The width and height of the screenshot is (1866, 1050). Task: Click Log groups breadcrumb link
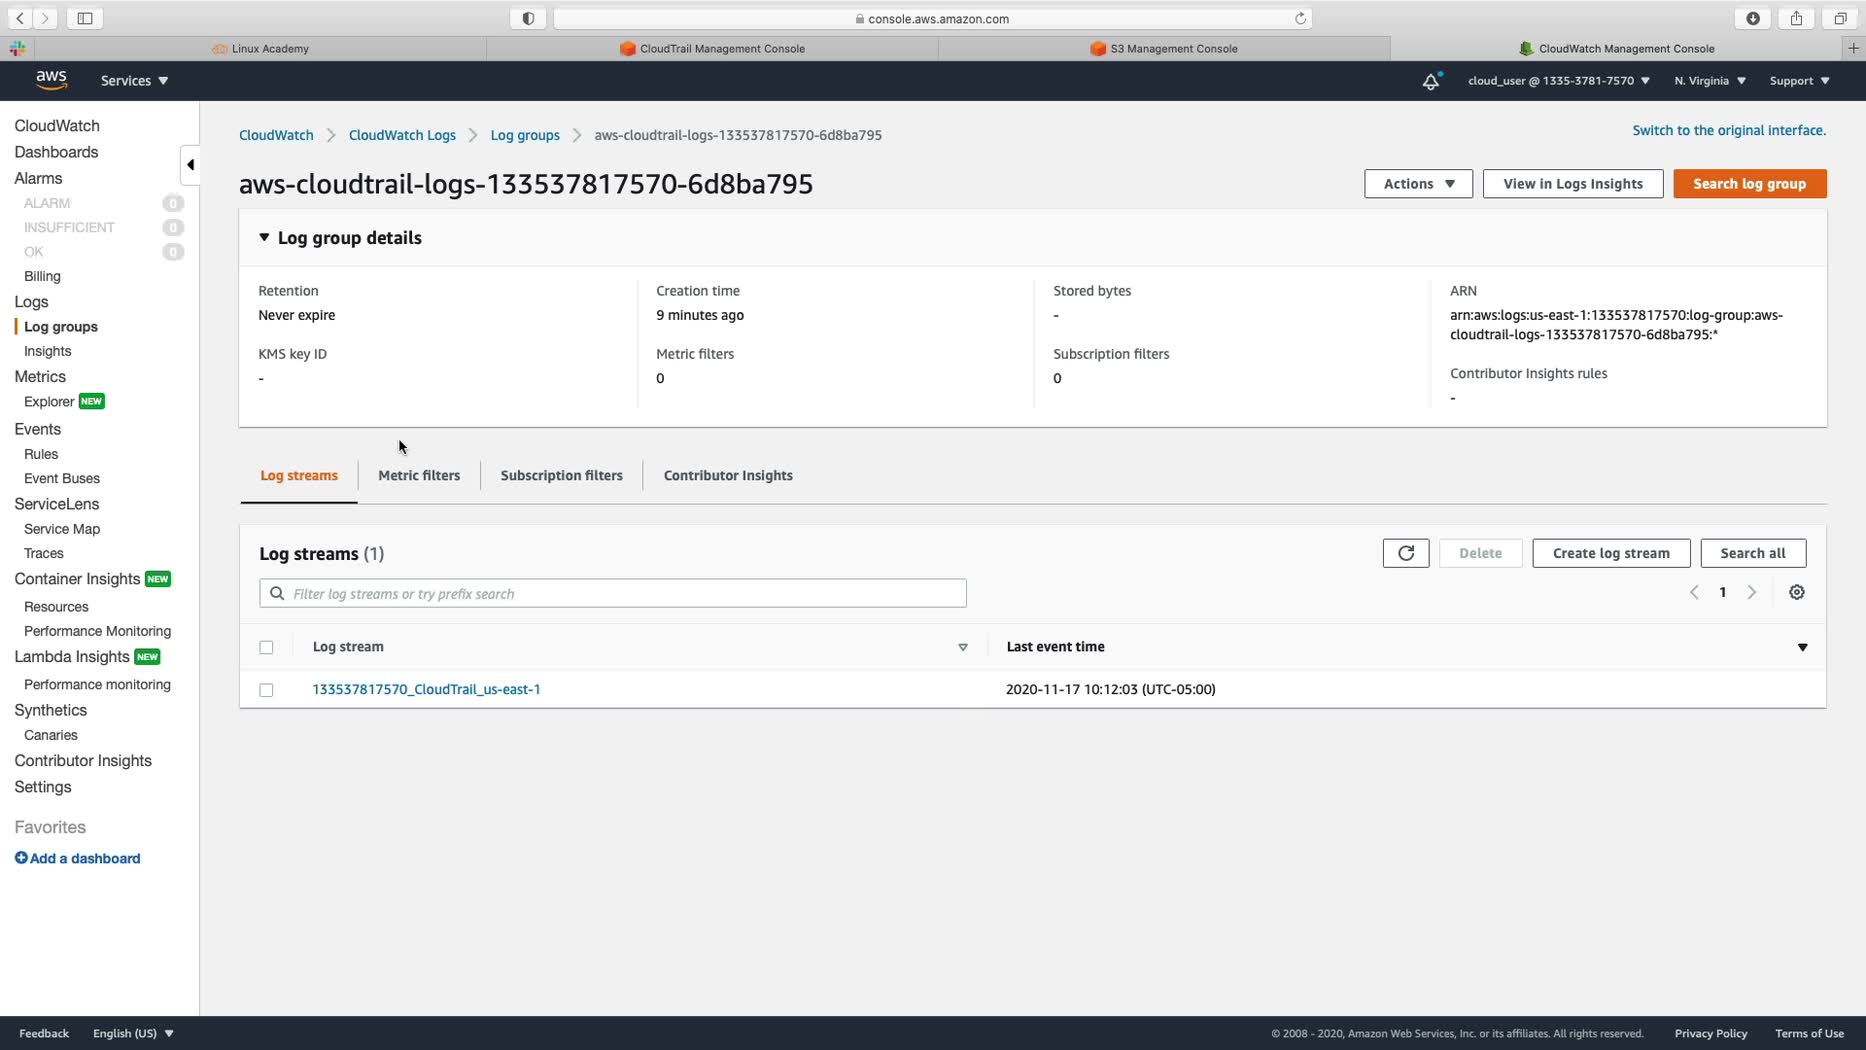tap(525, 135)
